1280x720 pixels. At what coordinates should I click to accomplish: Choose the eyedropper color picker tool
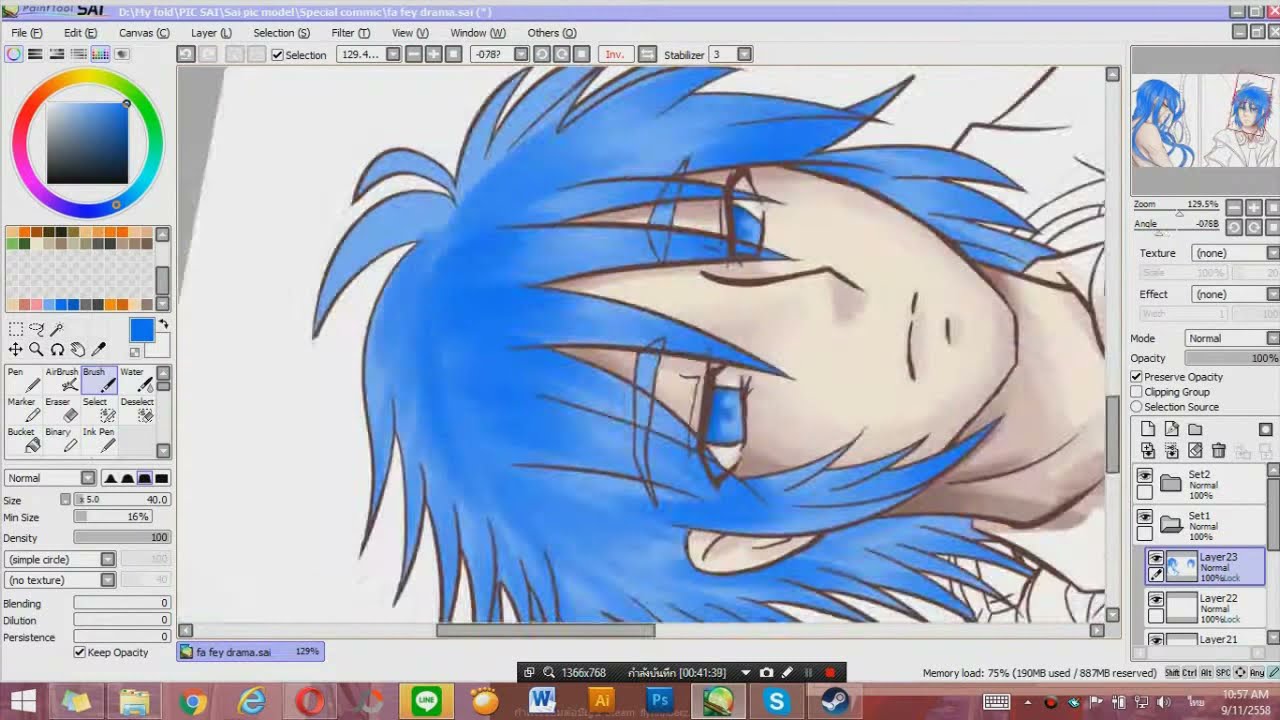click(x=98, y=349)
